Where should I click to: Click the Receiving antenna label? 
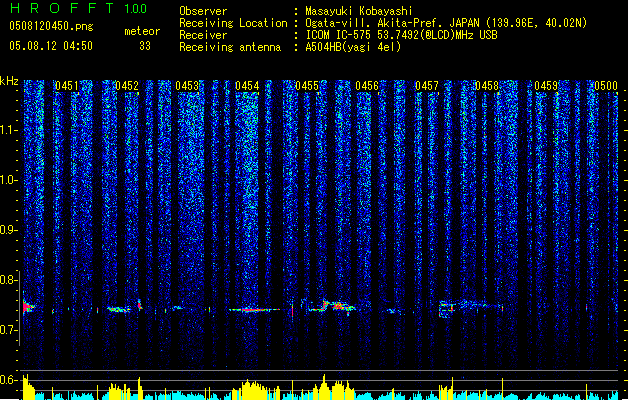[x=230, y=47]
